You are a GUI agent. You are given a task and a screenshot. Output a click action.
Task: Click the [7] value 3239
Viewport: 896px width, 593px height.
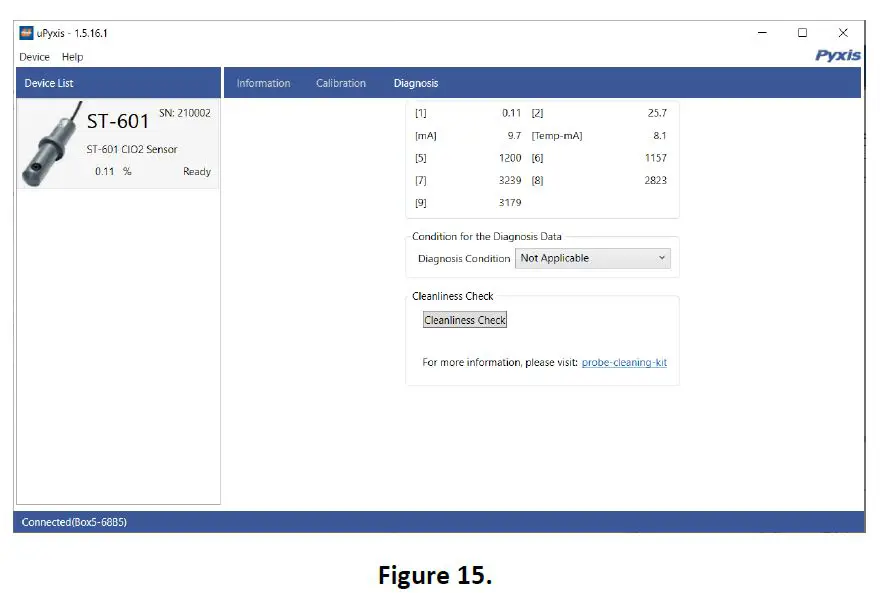point(510,181)
